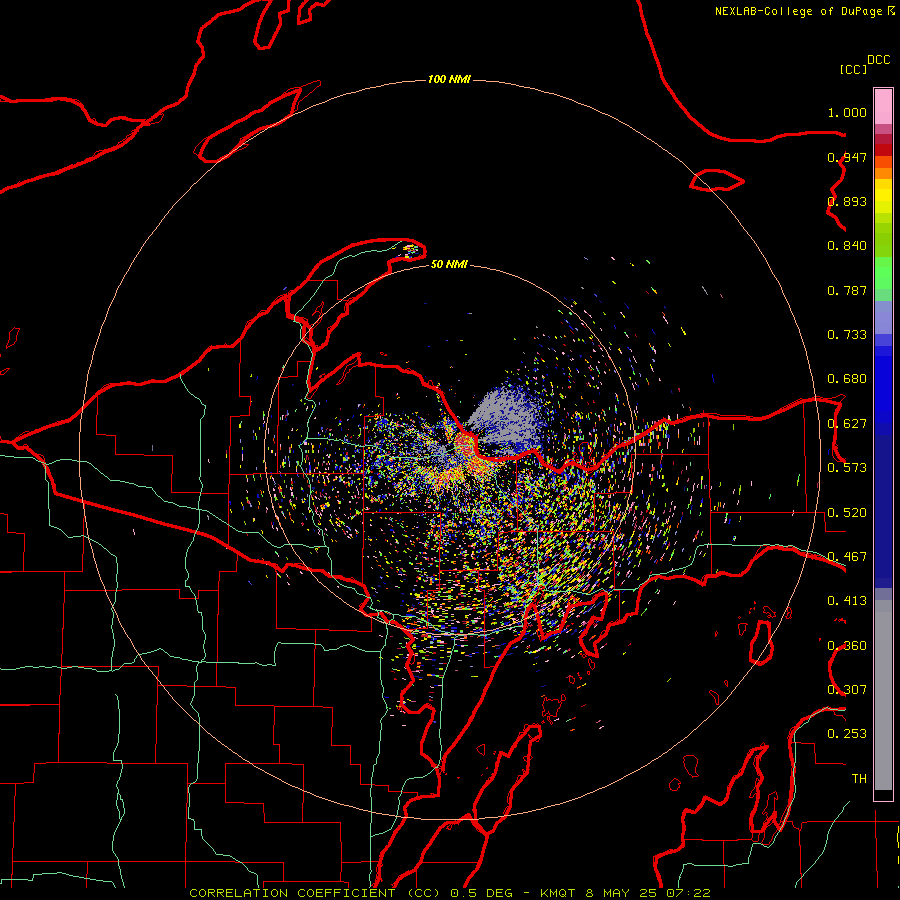Click the 0.893 color scale value
This screenshot has height=900, width=900.
pos(847,201)
